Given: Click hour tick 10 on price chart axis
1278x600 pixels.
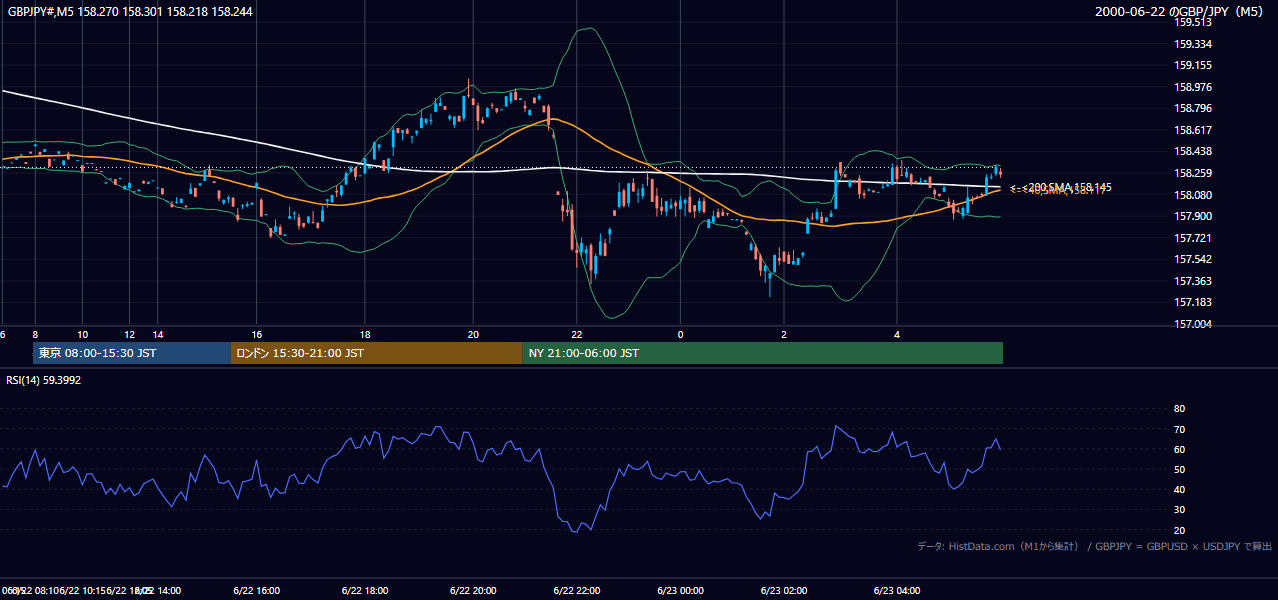Looking at the screenshot, I should click(82, 334).
